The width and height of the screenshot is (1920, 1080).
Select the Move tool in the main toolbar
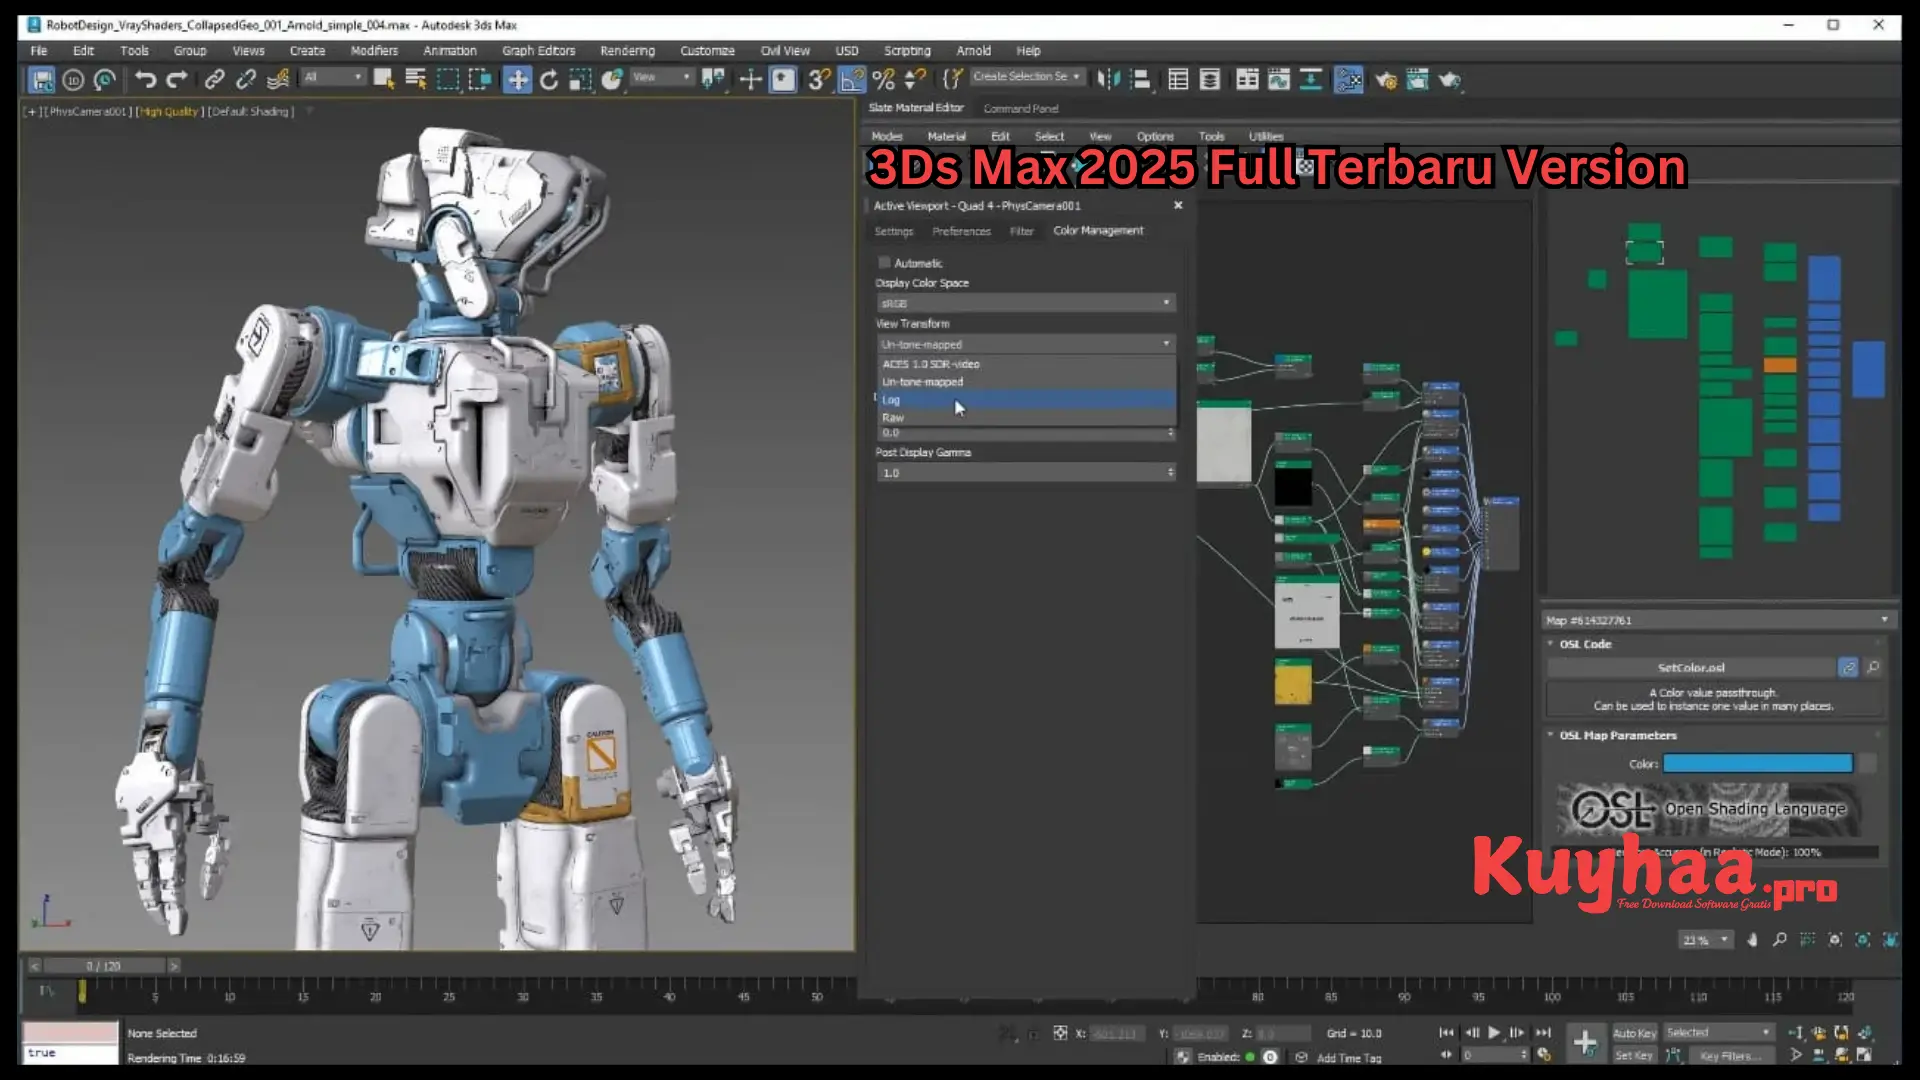coord(516,80)
